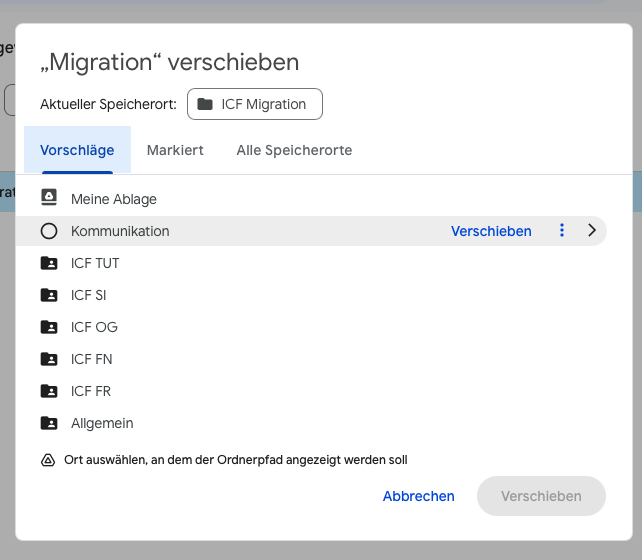Click the Drive icon beside folder path hint
This screenshot has width=642, height=560.
pos(47,460)
